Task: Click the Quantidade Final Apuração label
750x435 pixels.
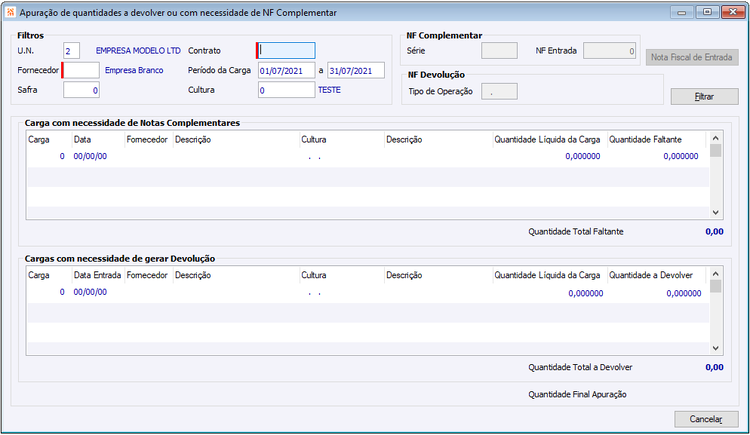Action: point(577,395)
